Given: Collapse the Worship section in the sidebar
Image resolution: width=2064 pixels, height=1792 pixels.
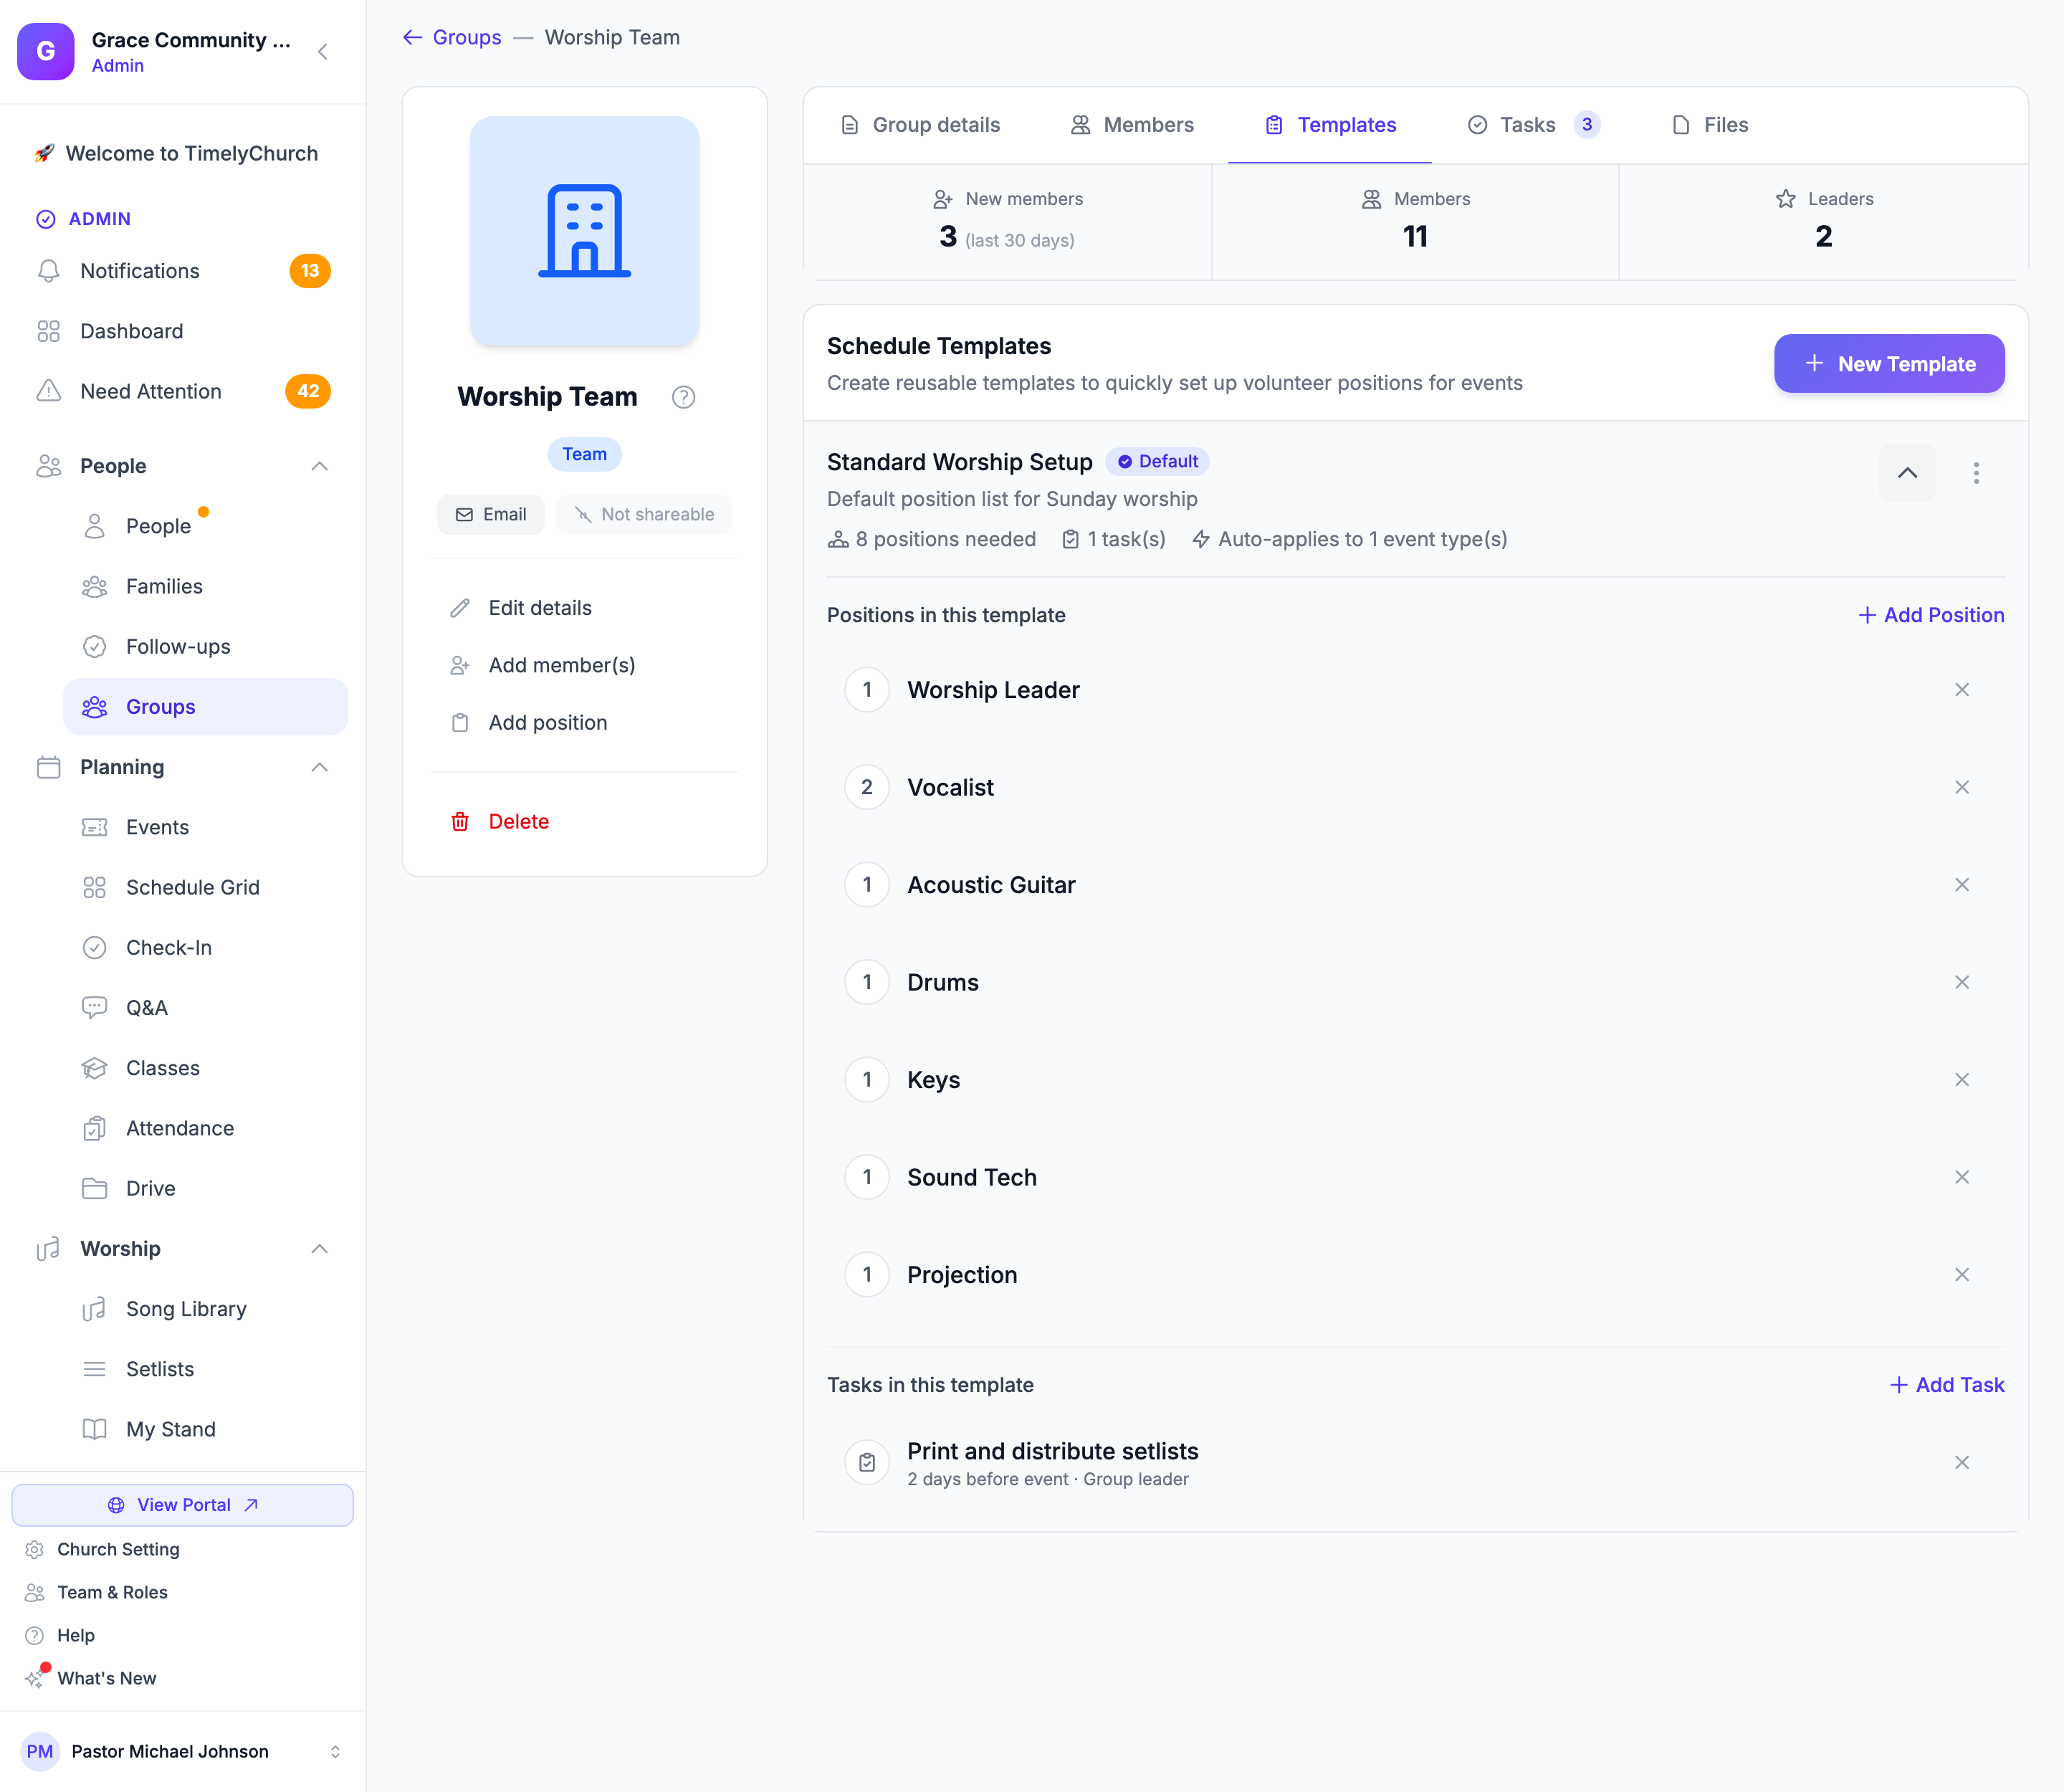Looking at the screenshot, I should point(320,1249).
